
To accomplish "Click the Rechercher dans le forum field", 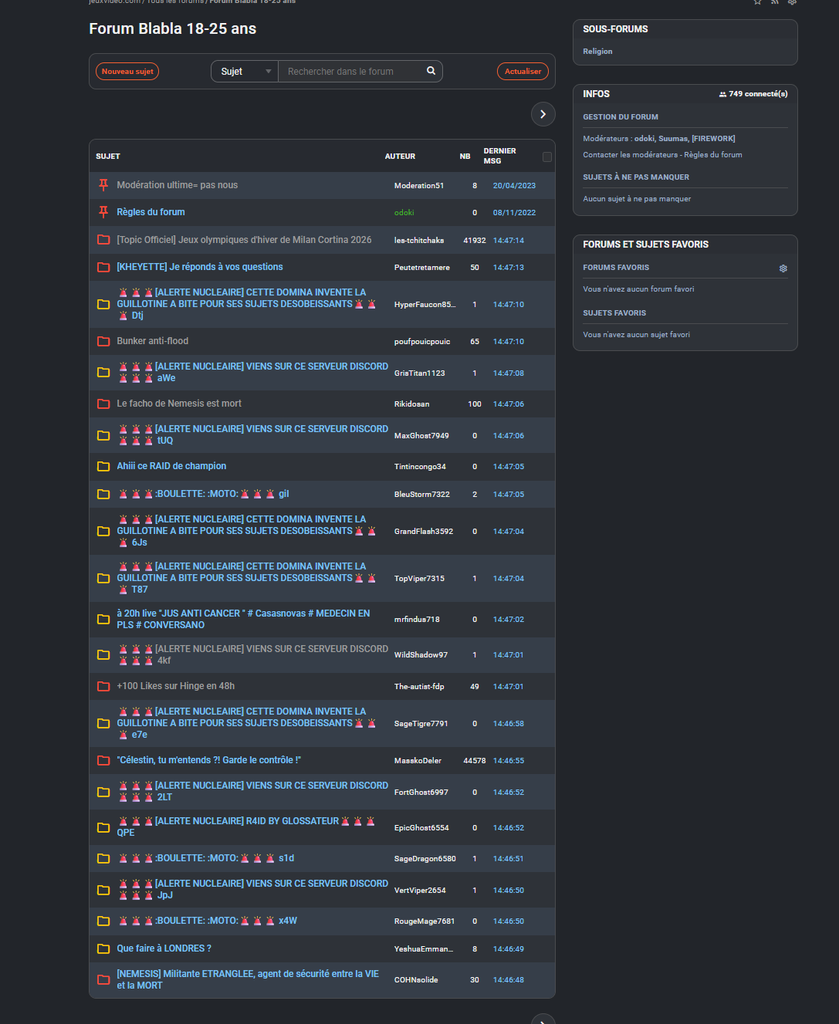I will pos(352,71).
